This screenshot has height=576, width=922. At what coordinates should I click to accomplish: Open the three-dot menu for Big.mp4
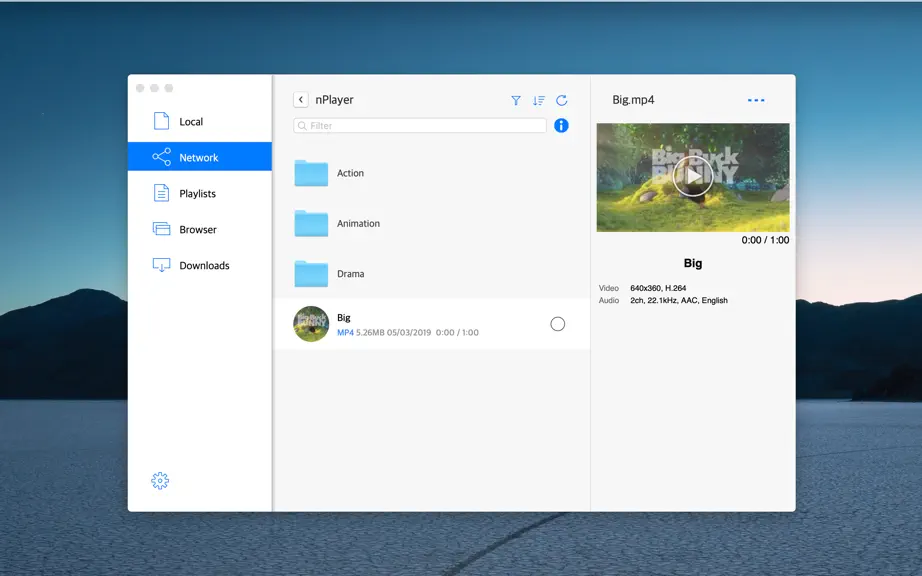756,101
